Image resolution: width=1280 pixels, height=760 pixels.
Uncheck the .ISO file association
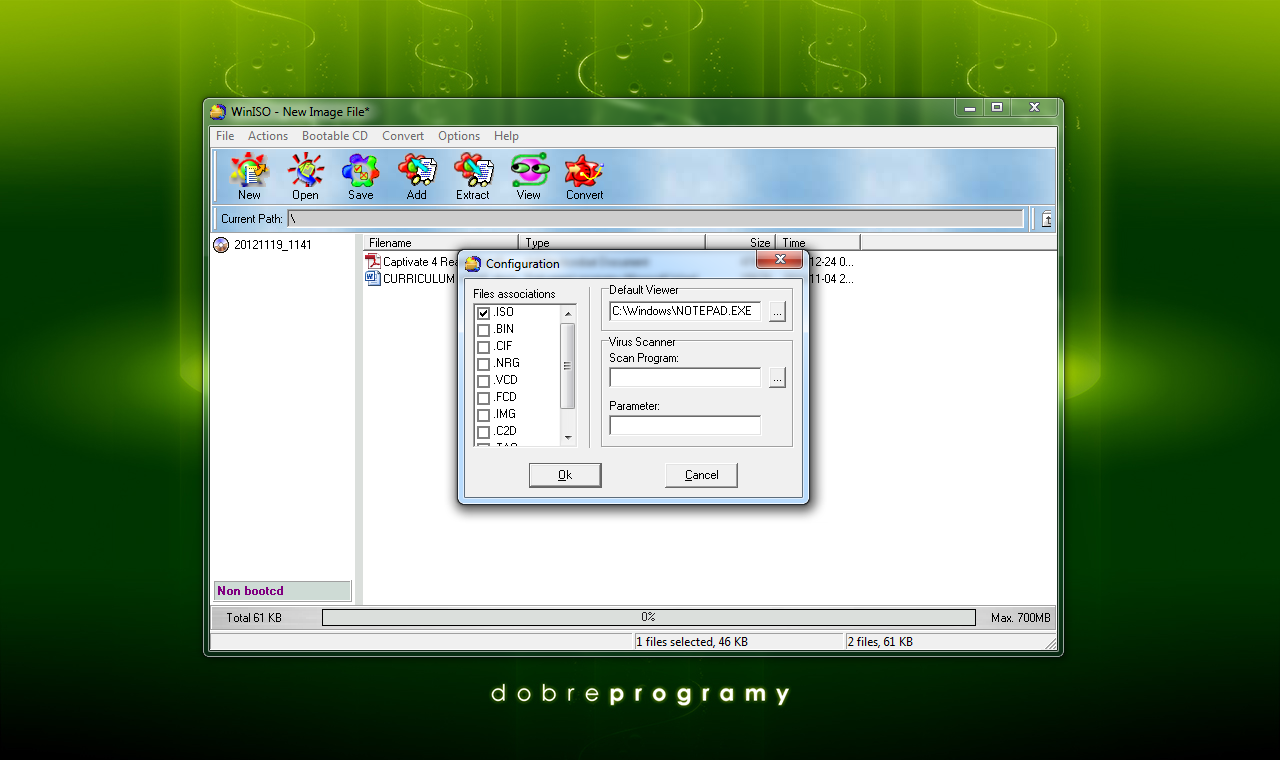(484, 313)
